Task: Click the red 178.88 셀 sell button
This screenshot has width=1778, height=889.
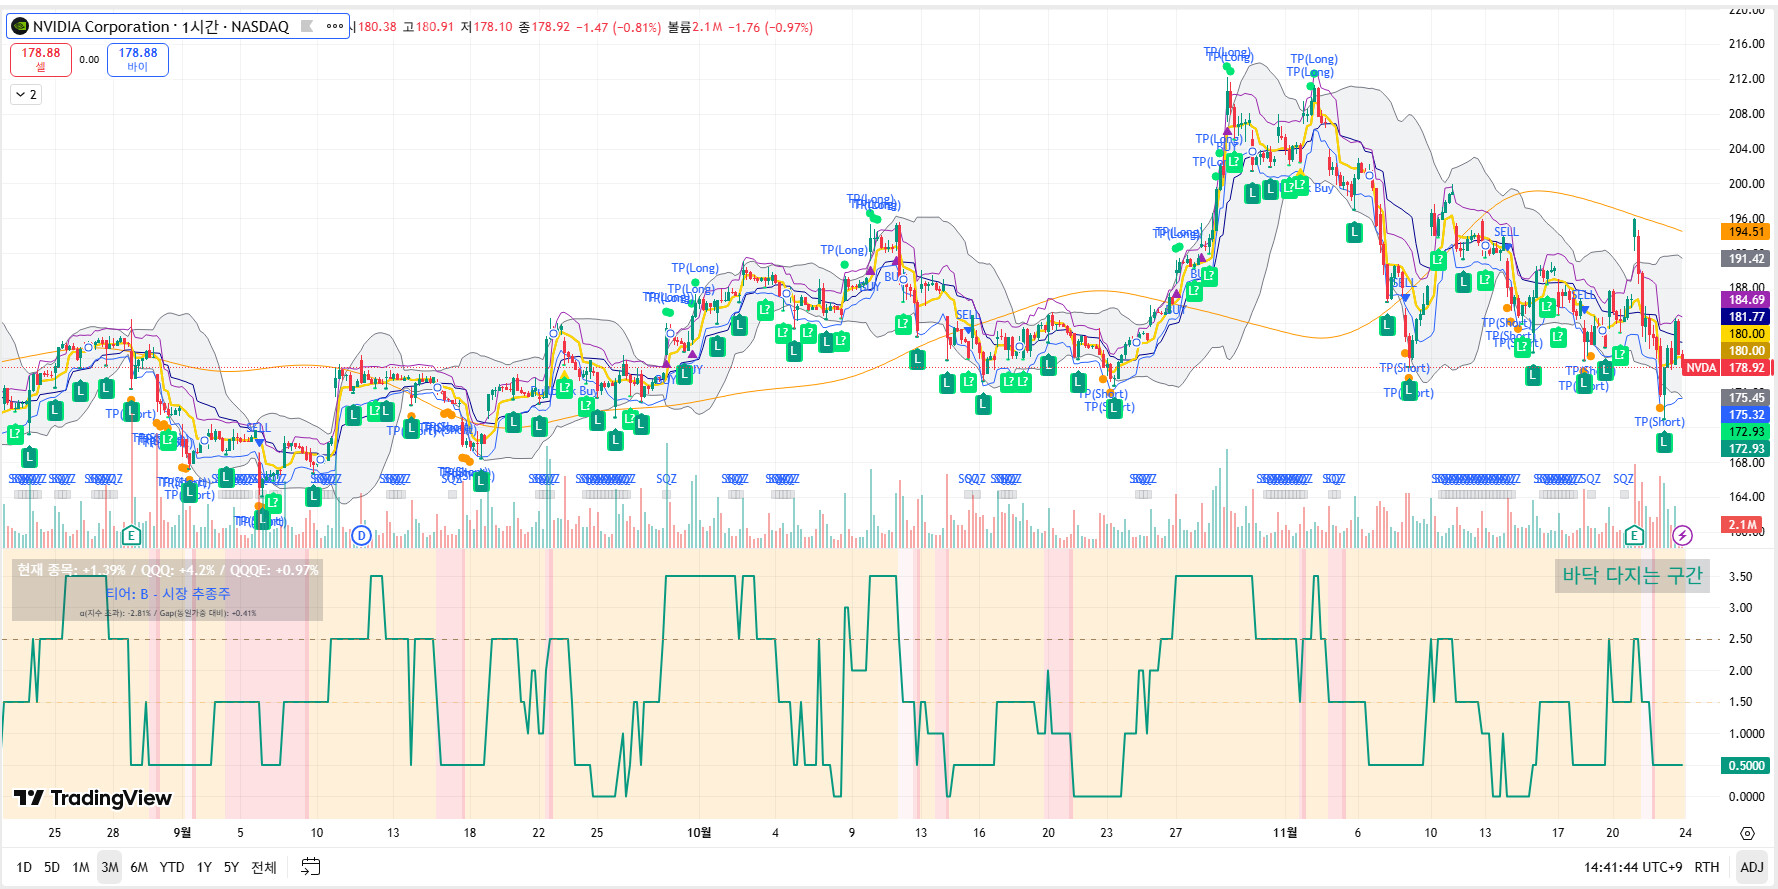Action: click(41, 59)
